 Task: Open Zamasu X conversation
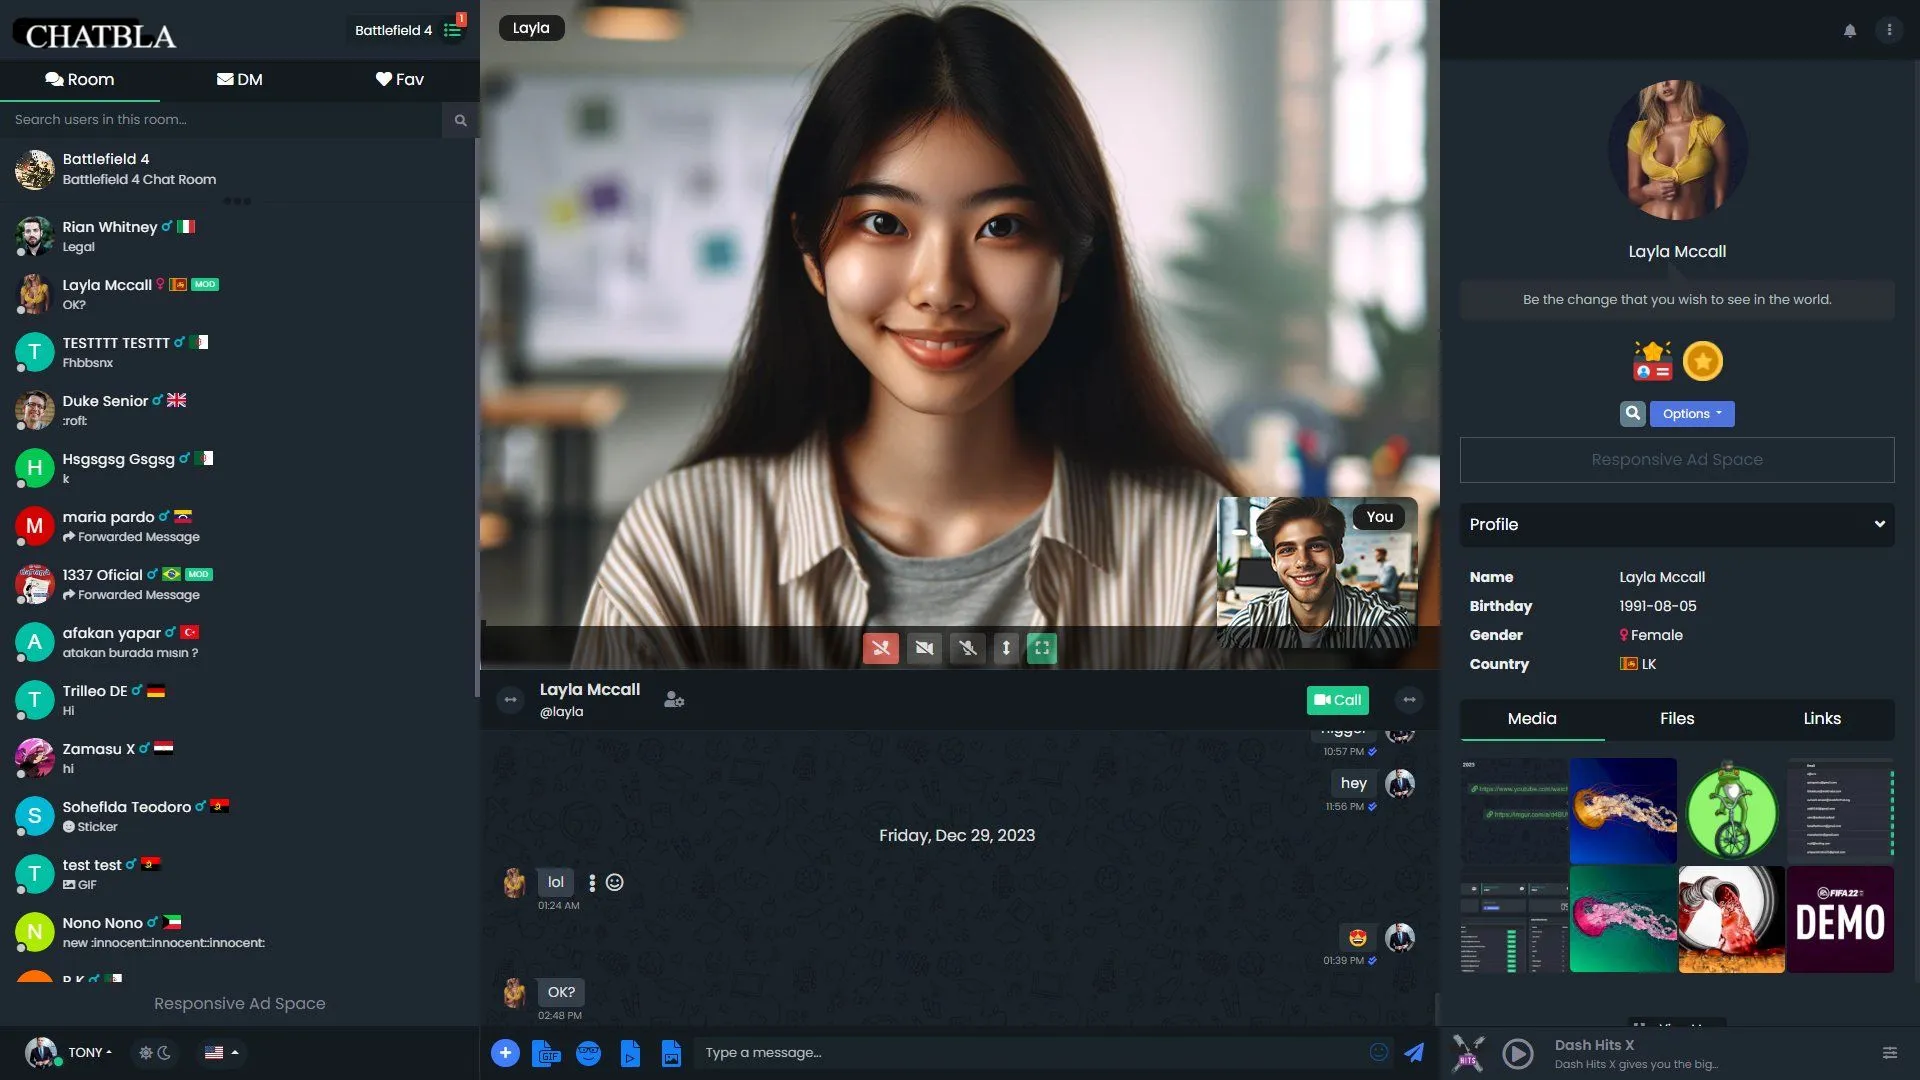tap(237, 759)
